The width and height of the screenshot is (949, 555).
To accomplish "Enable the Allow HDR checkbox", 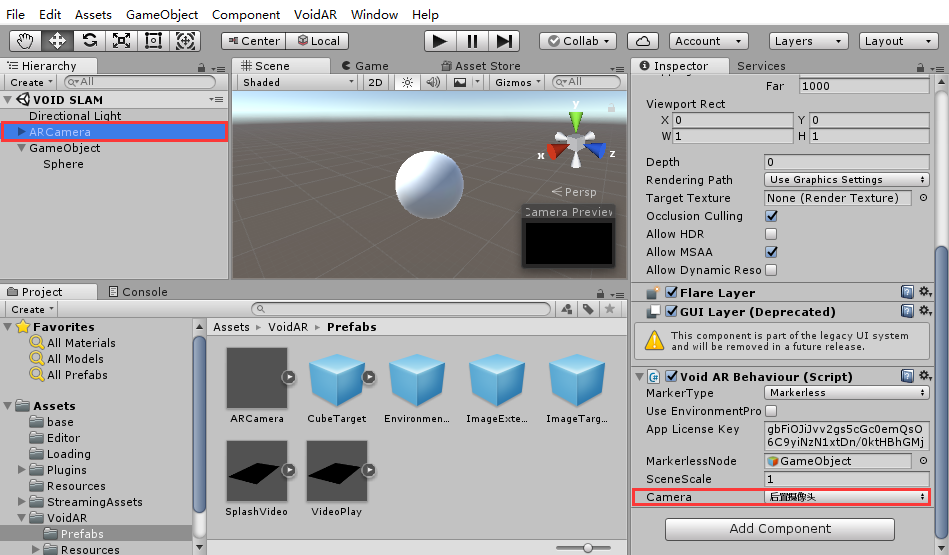I will pos(771,234).
